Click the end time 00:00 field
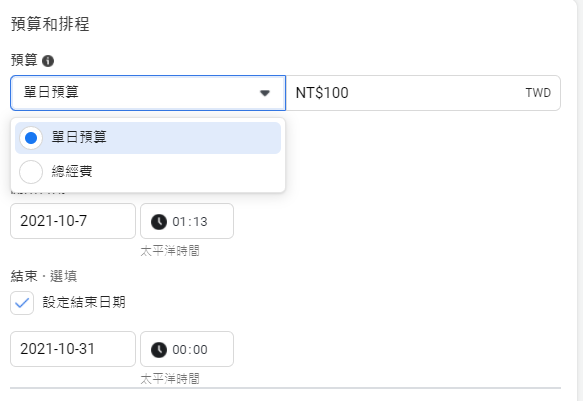583x401 pixels. [x=187, y=349]
